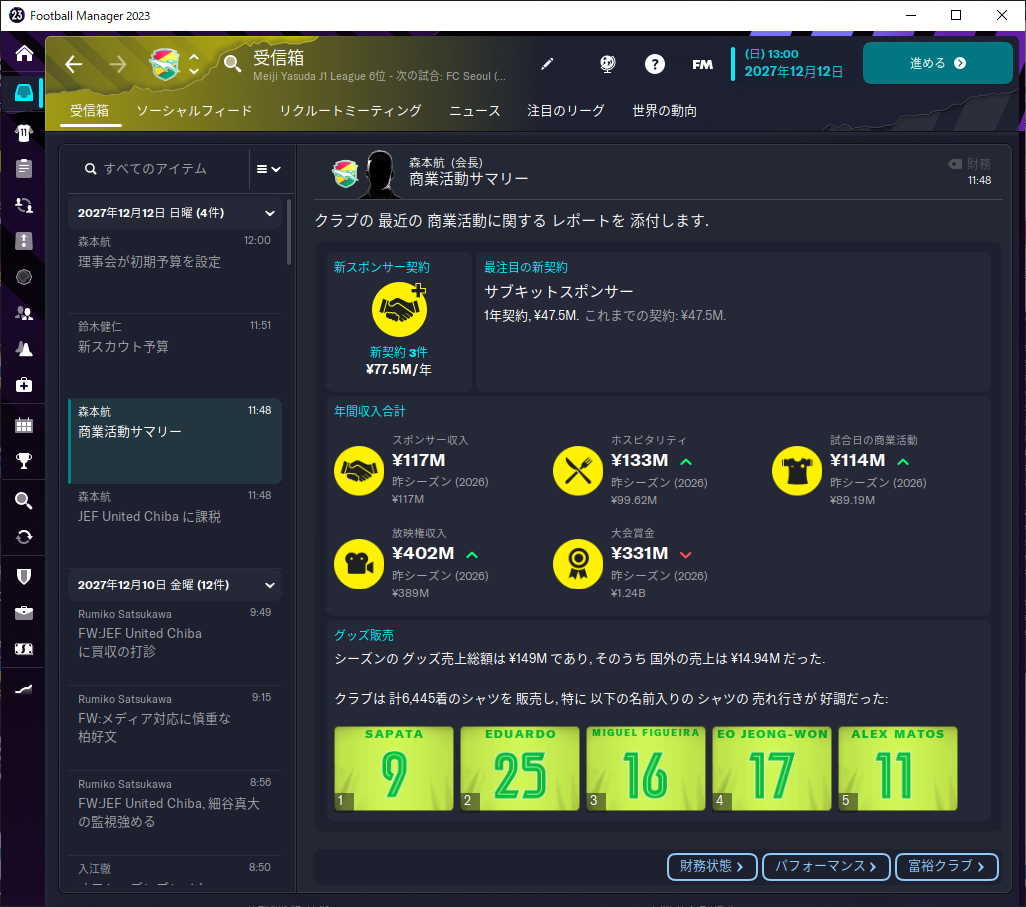Image resolution: width=1026 pixels, height=907 pixels.
Task: Select the 商業活動サマリー message
Action: coord(175,440)
